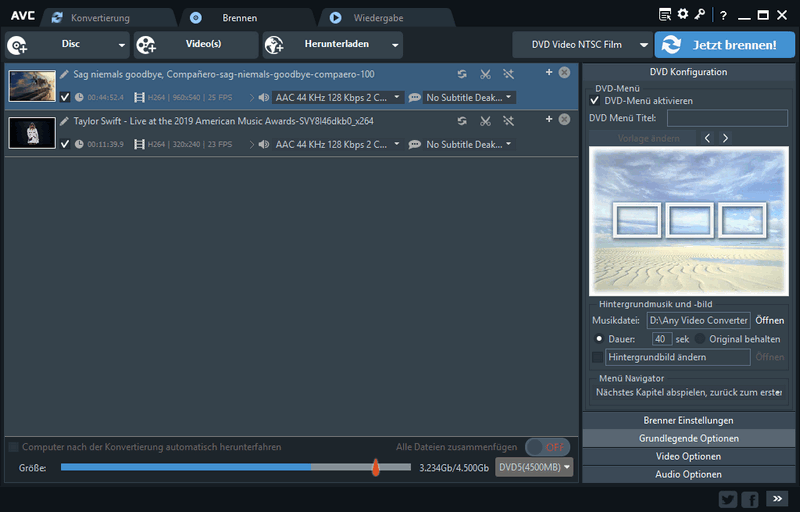This screenshot has height=512, width=800.
Task: Expand Video Optionen section
Action: pyautogui.click(x=688, y=456)
